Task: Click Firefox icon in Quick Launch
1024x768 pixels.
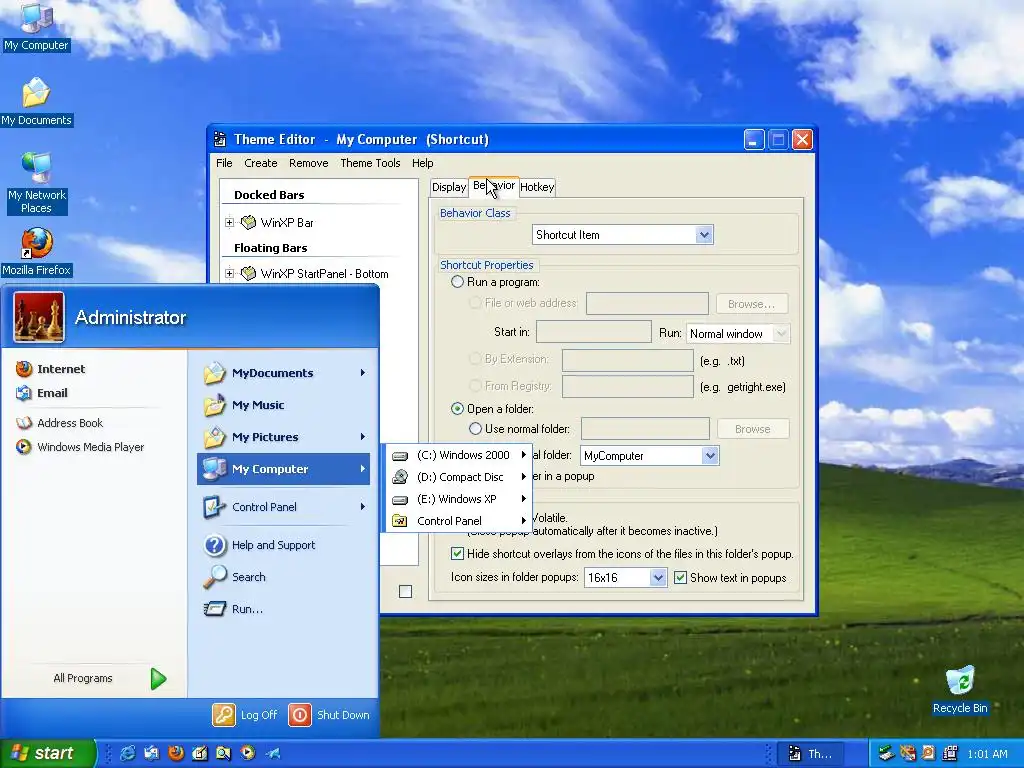Action: tap(176, 753)
